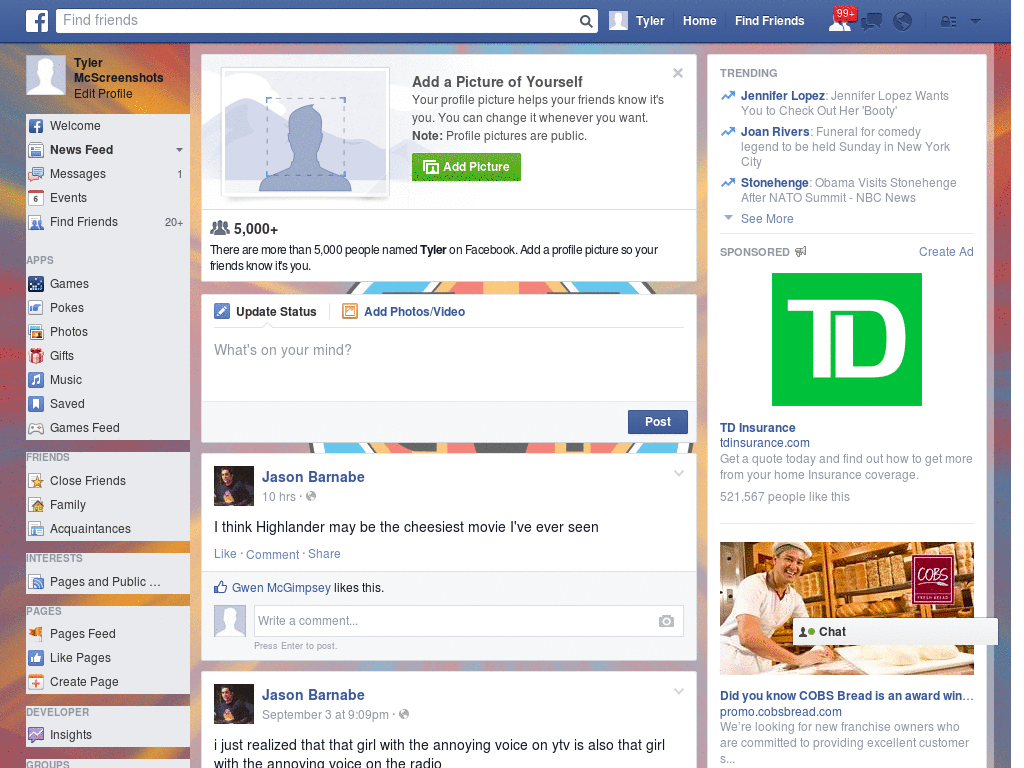Open account menu dropdown arrow in top bar
This screenshot has height=768, width=1024.
975,22
